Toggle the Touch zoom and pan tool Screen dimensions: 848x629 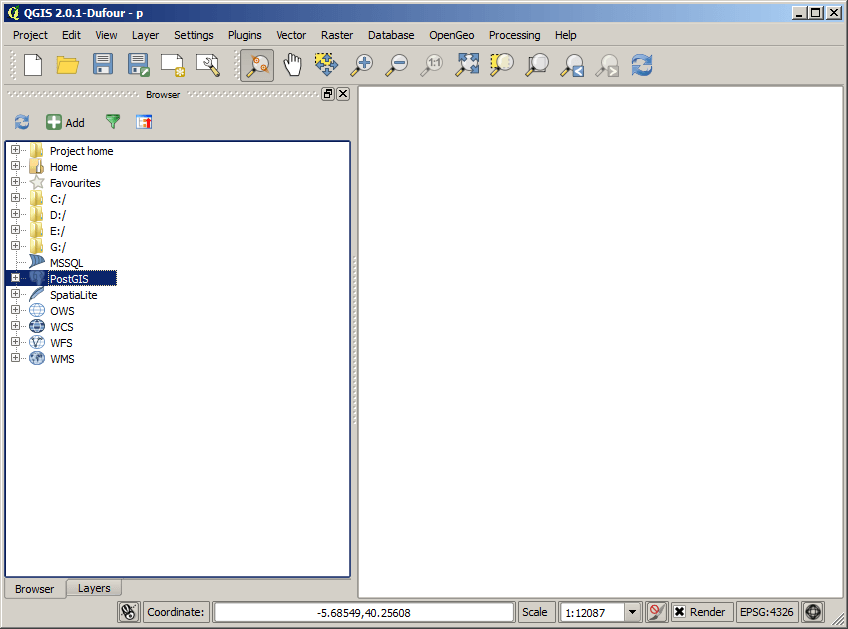coord(257,65)
